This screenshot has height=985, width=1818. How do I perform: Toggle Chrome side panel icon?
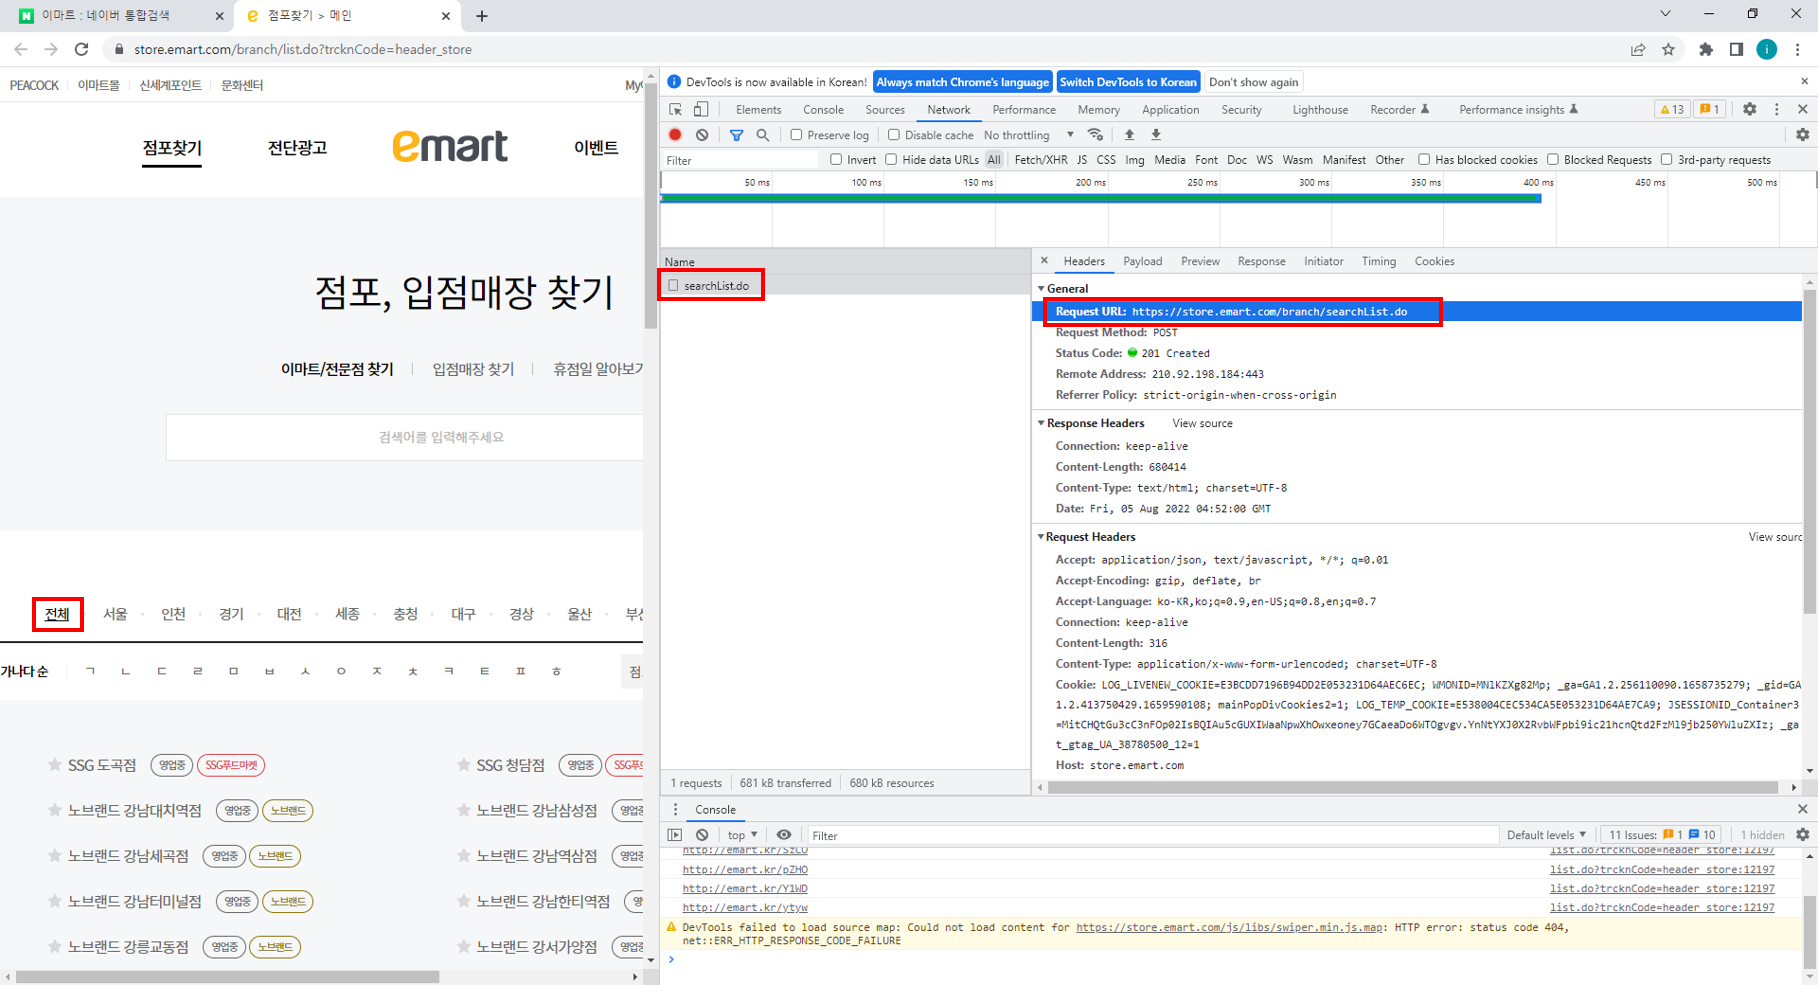[1736, 49]
